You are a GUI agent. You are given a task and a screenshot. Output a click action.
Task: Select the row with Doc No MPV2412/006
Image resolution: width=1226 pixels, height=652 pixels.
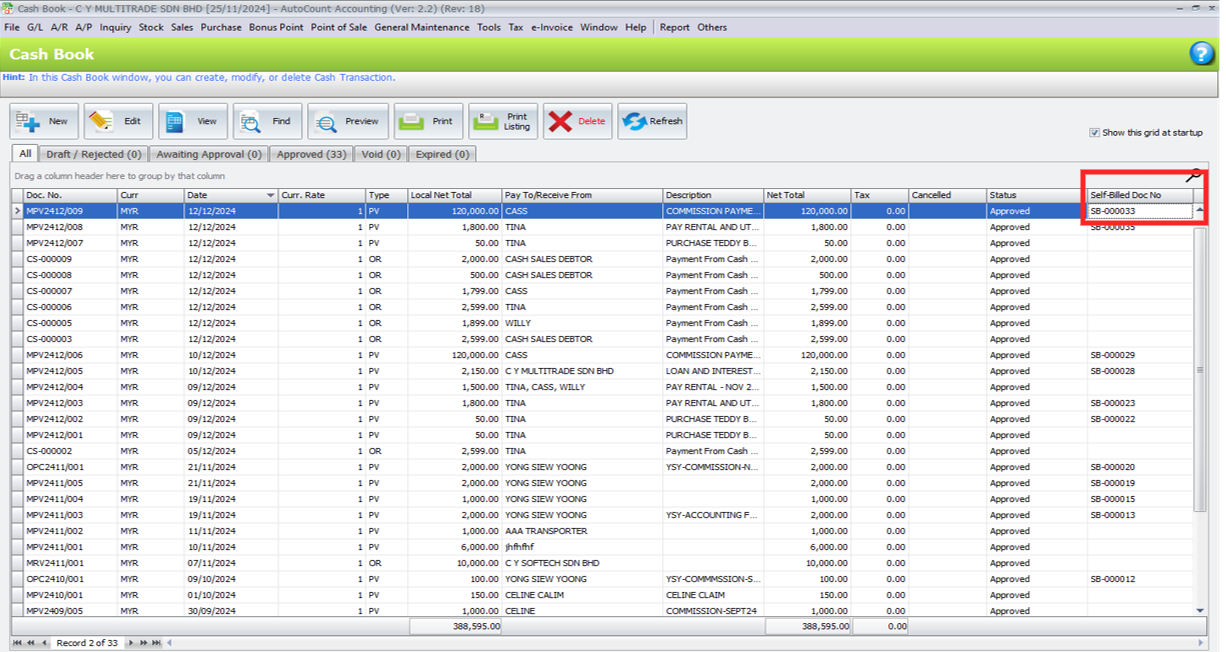coord(55,355)
